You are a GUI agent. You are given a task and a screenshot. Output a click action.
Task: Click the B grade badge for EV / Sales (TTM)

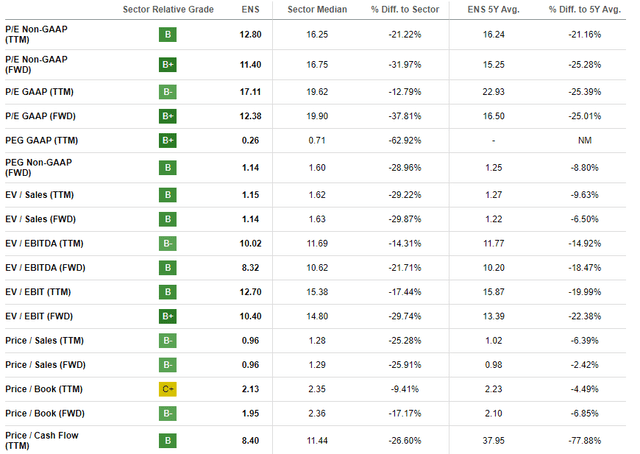(168, 195)
